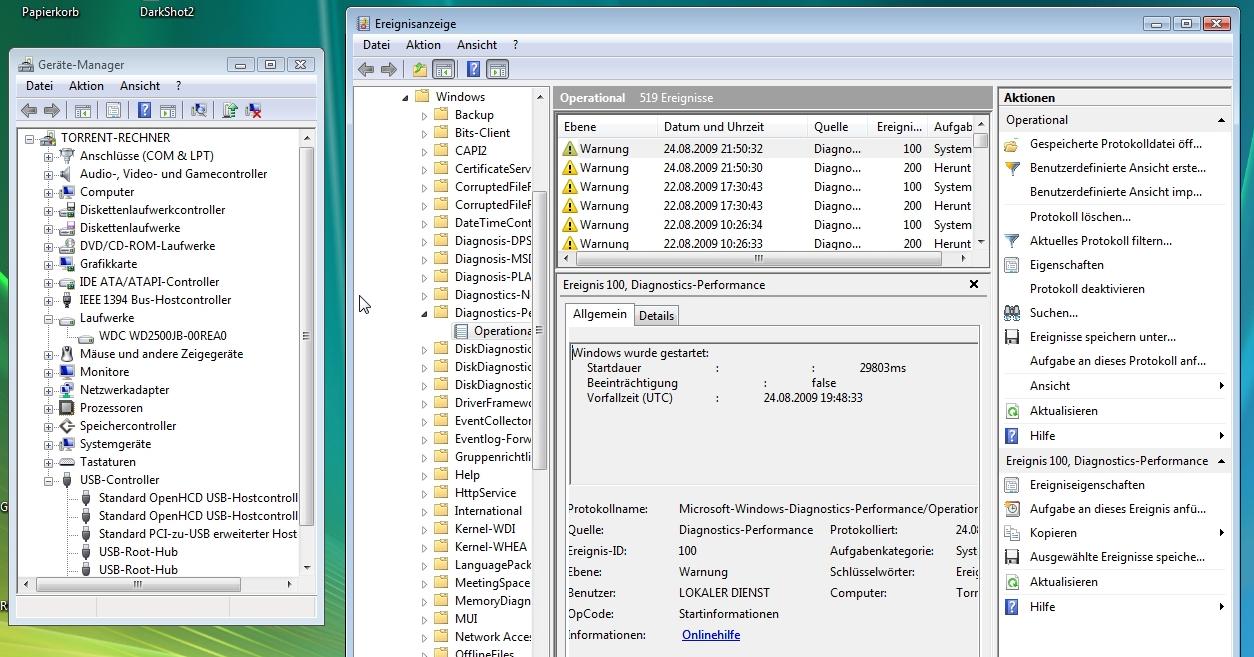Select WDC WD2500JB-00REA0 drive in Geräte-Manager
1254x657 pixels.
click(163, 336)
